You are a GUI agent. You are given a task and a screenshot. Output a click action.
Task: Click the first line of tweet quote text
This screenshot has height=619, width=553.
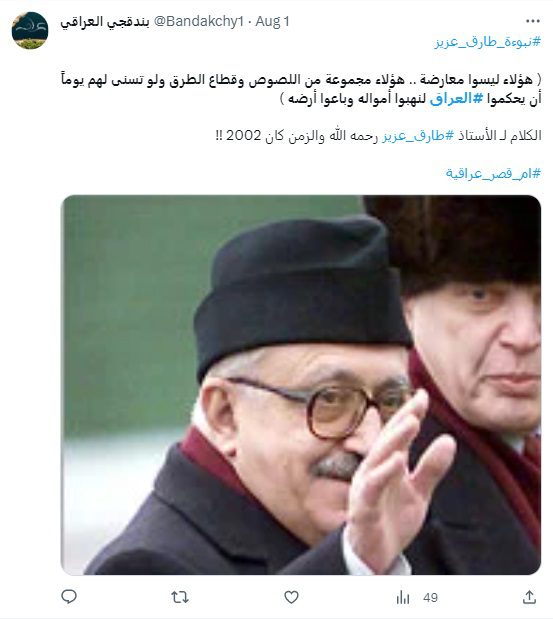[301, 79]
